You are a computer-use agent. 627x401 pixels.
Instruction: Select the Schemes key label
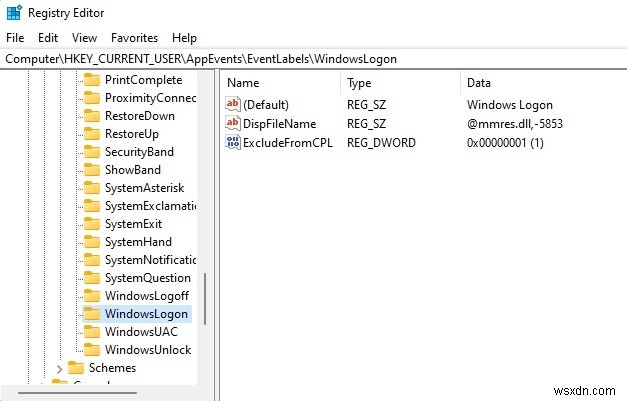pos(112,368)
